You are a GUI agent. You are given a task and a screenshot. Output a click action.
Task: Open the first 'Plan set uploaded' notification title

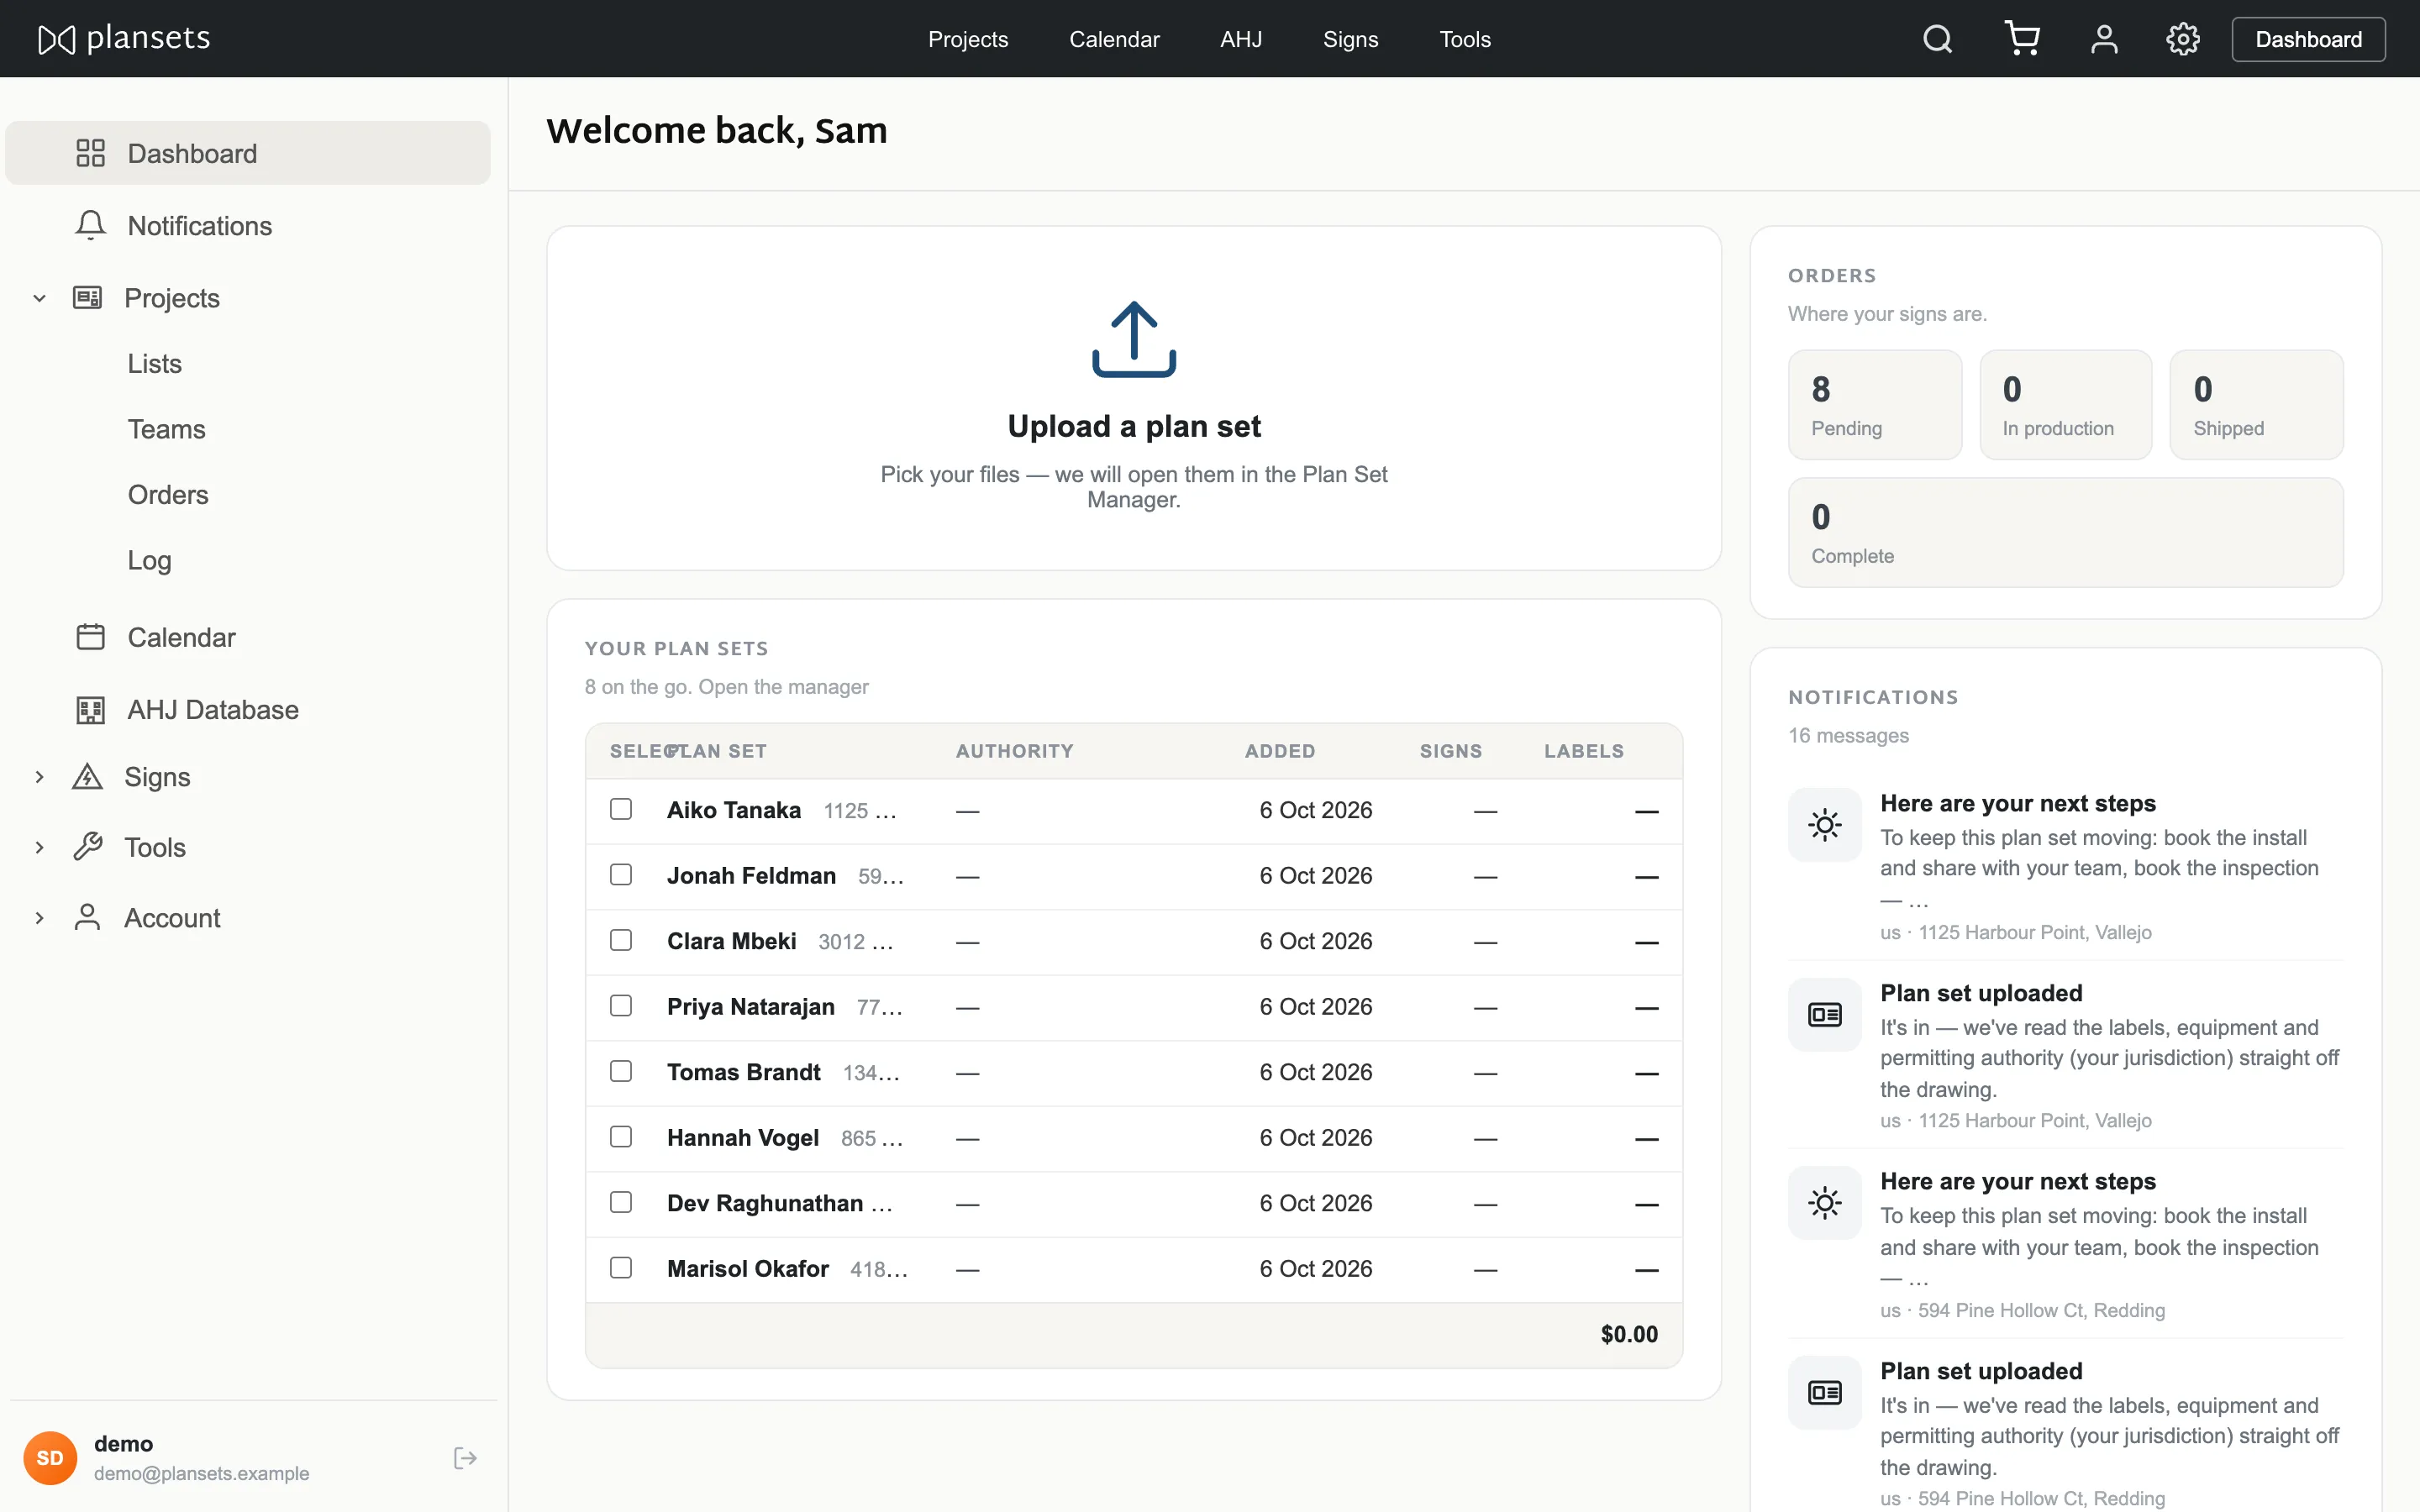[1980, 993]
